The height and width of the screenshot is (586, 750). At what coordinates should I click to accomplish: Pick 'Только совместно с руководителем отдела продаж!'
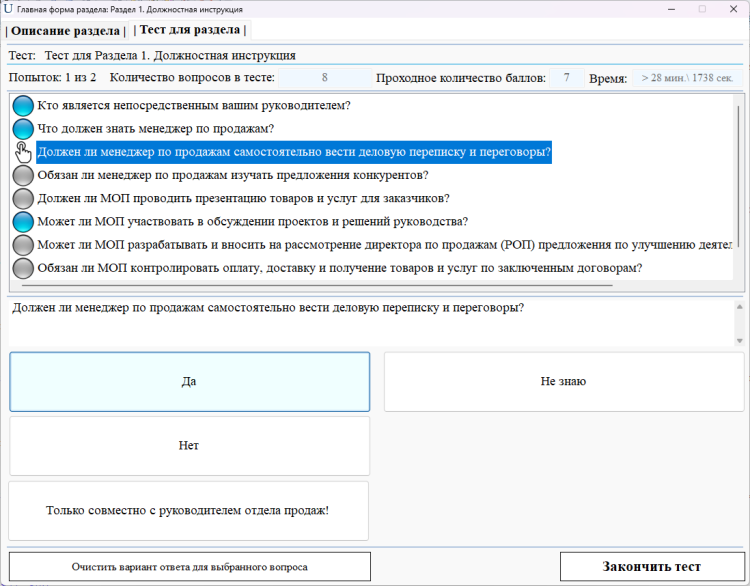click(189, 511)
